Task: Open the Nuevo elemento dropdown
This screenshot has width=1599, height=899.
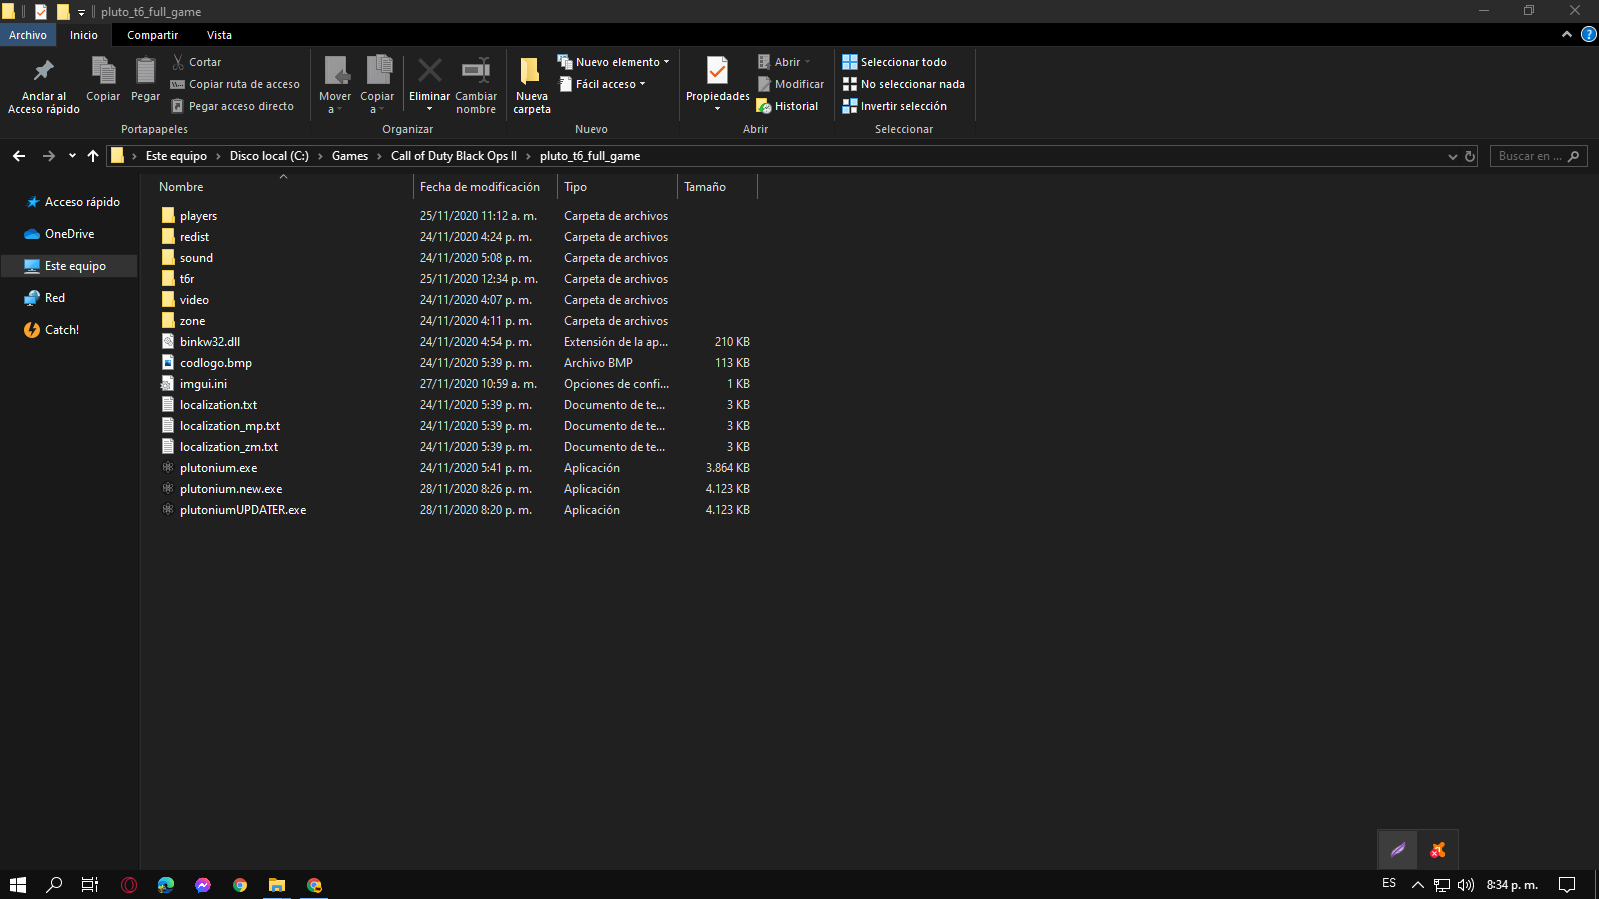Action: coord(613,62)
